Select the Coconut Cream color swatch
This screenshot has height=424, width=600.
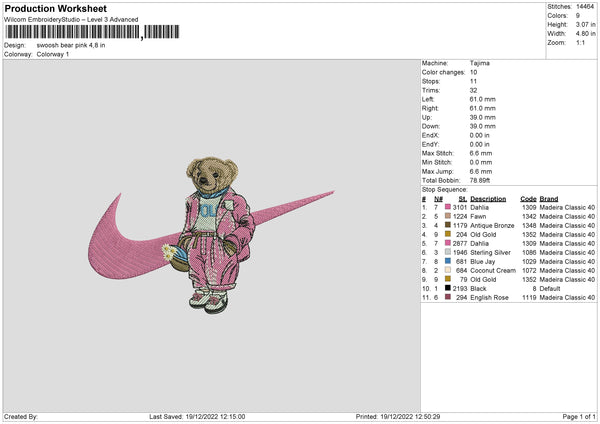[448, 270]
